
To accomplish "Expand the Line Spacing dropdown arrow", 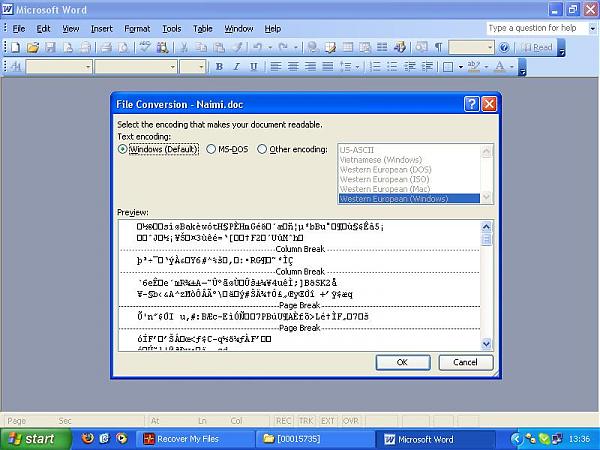I will [357, 67].
